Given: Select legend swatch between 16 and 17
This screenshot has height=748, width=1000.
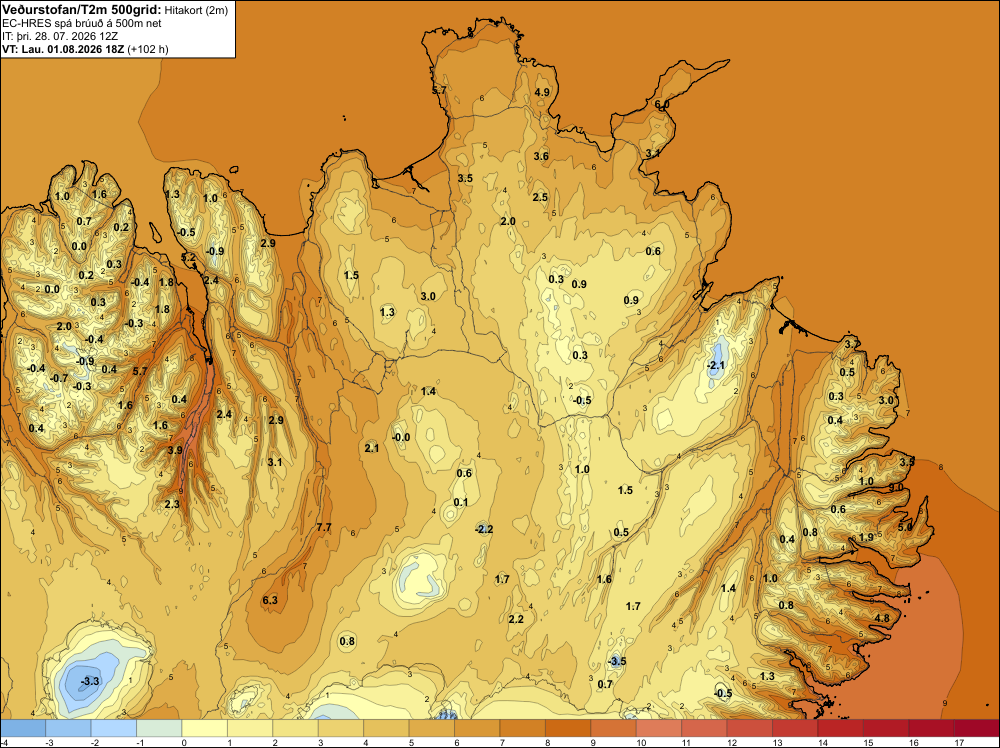Looking at the screenshot, I should (932, 727).
